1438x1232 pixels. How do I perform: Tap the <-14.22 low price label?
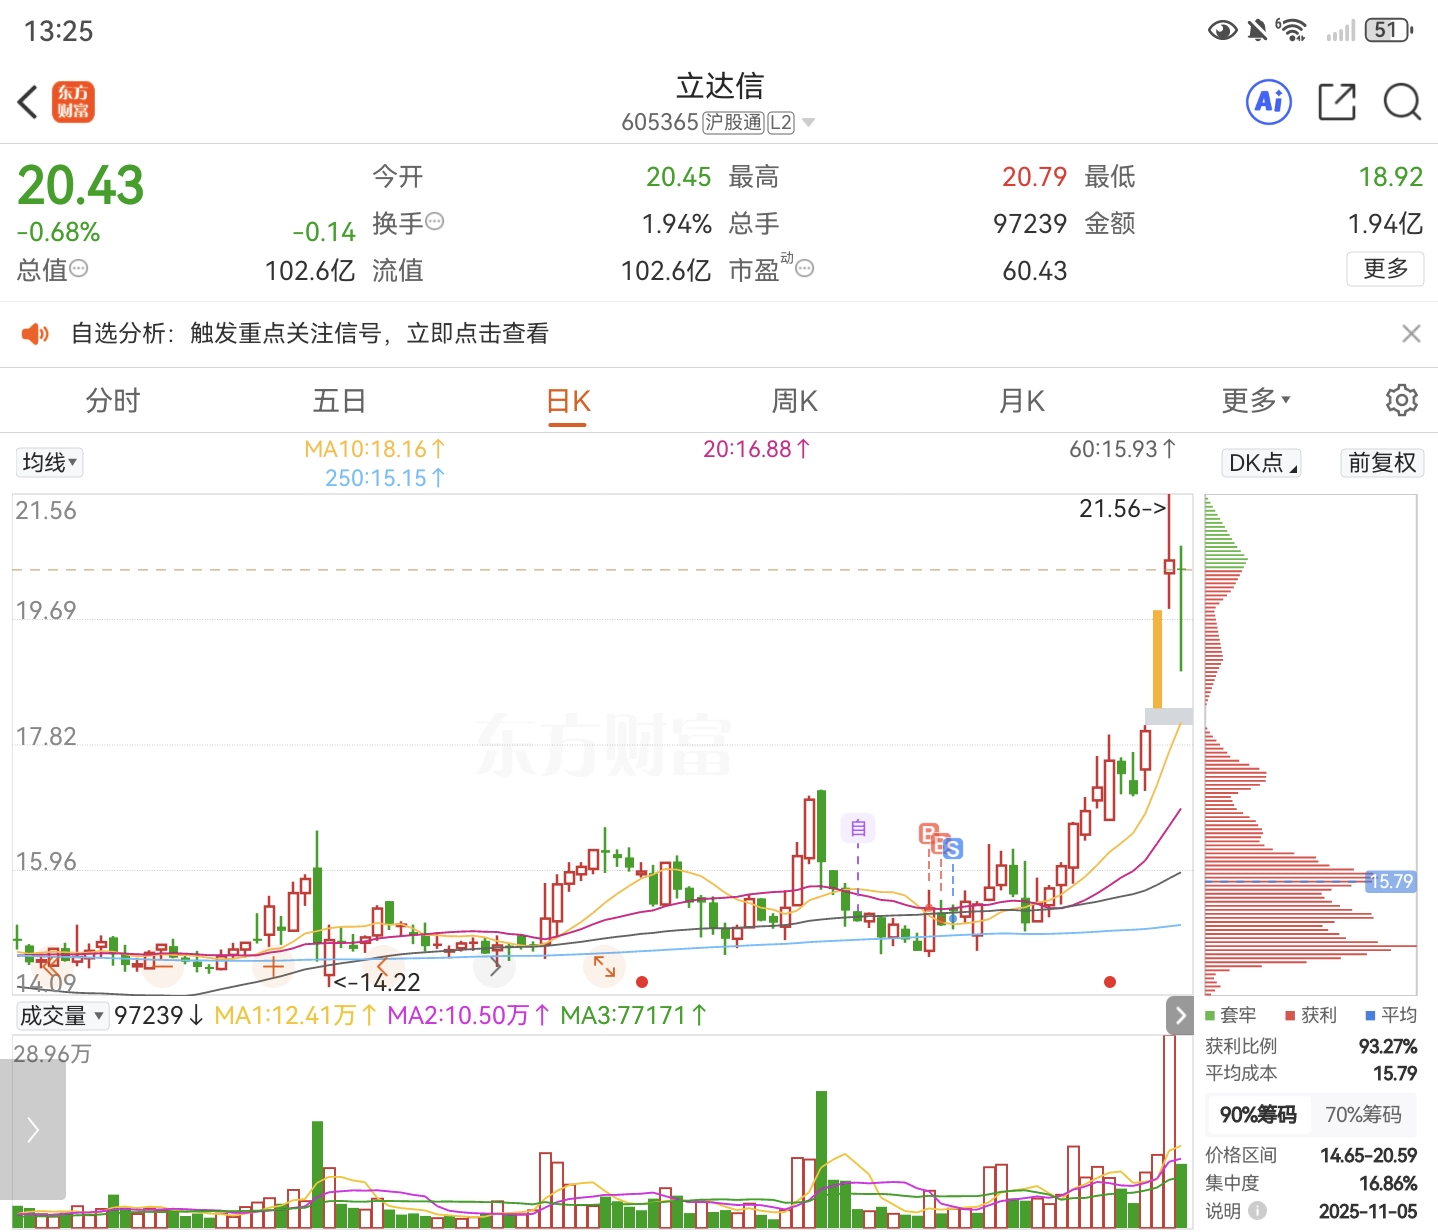pyautogui.click(x=376, y=982)
